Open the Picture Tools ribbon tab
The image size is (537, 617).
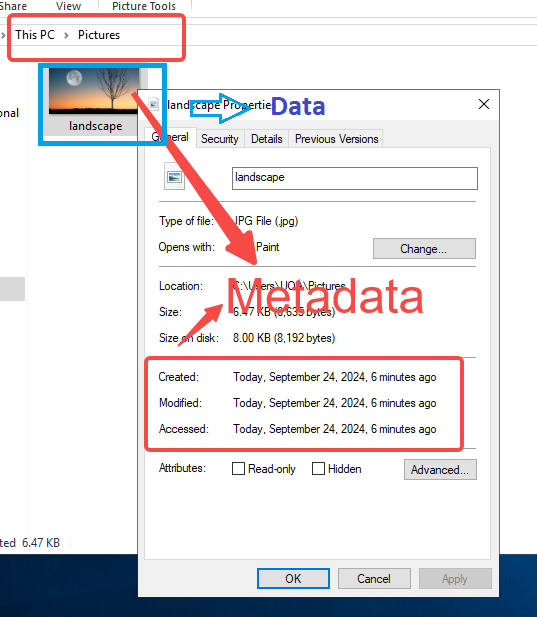click(144, 6)
